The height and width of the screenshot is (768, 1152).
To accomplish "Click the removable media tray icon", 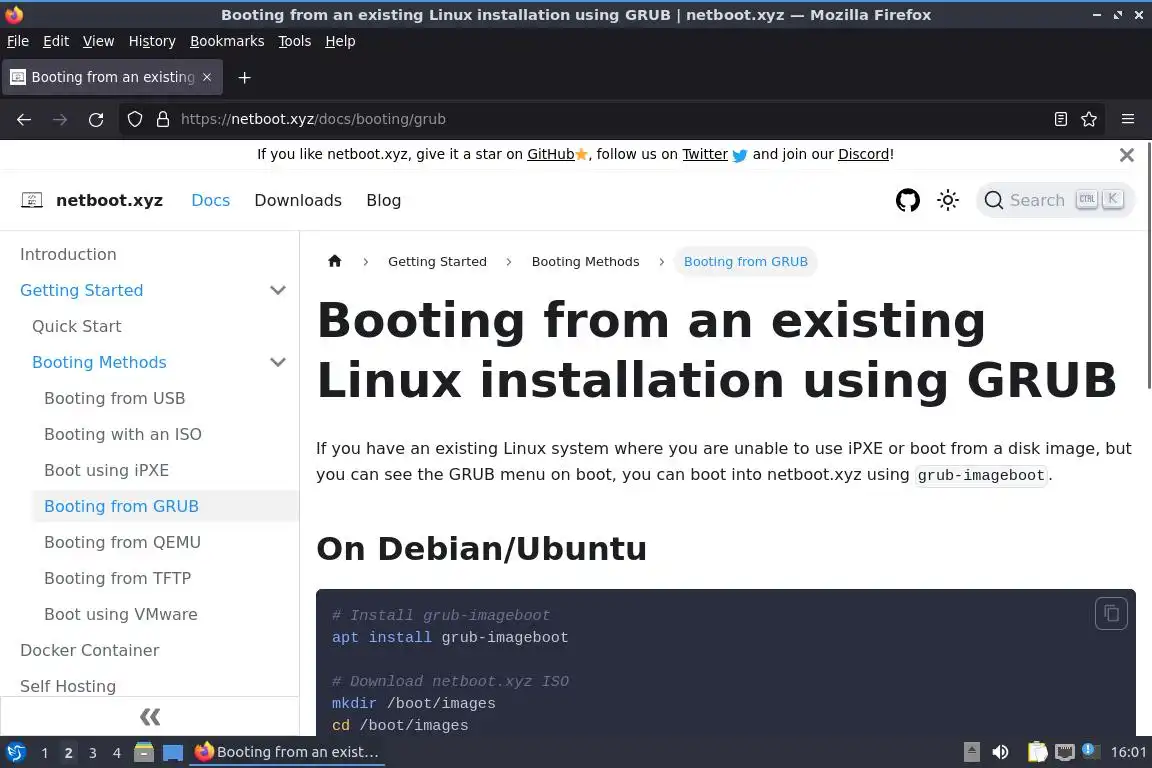I will coord(971,752).
